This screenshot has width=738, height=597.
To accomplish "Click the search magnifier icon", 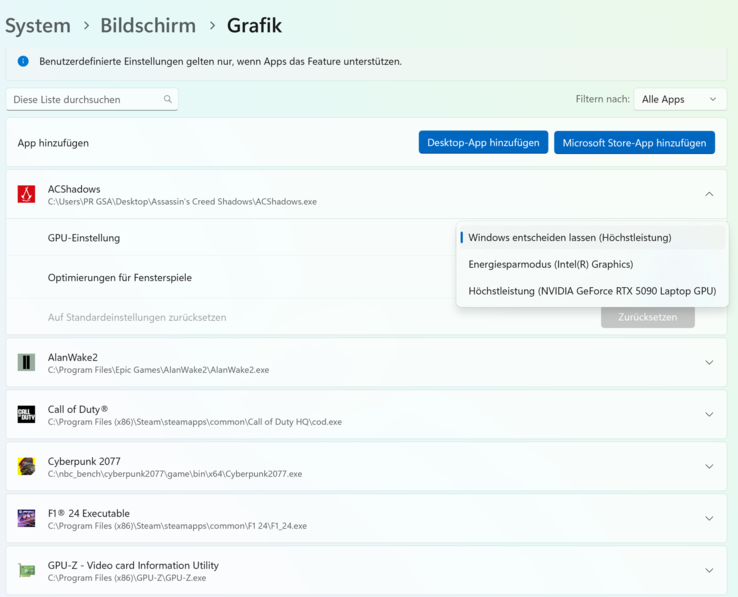I will click(x=168, y=99).
